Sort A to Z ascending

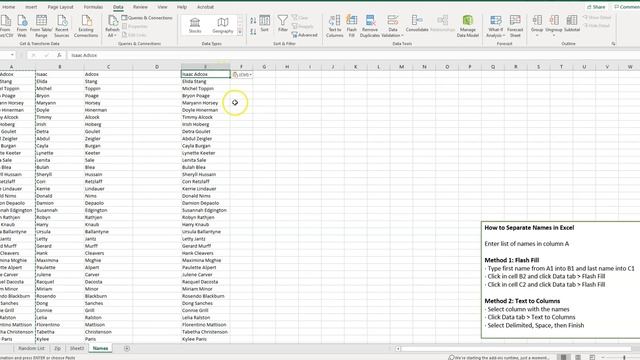(253, 20)
